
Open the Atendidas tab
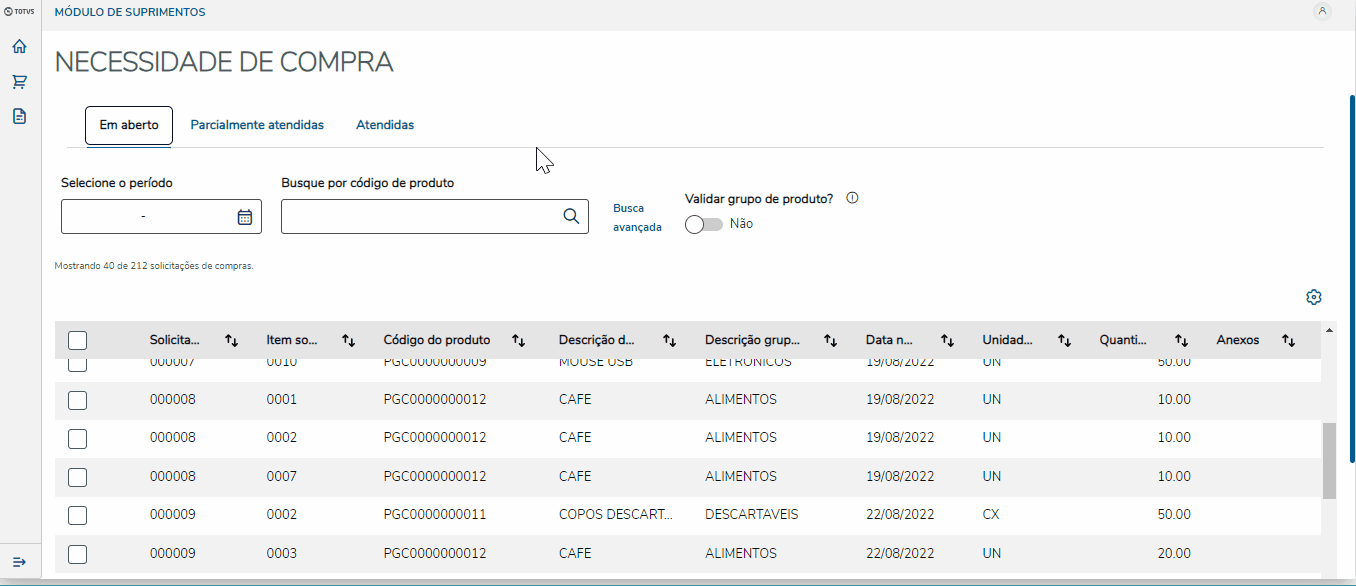[385, 125]
